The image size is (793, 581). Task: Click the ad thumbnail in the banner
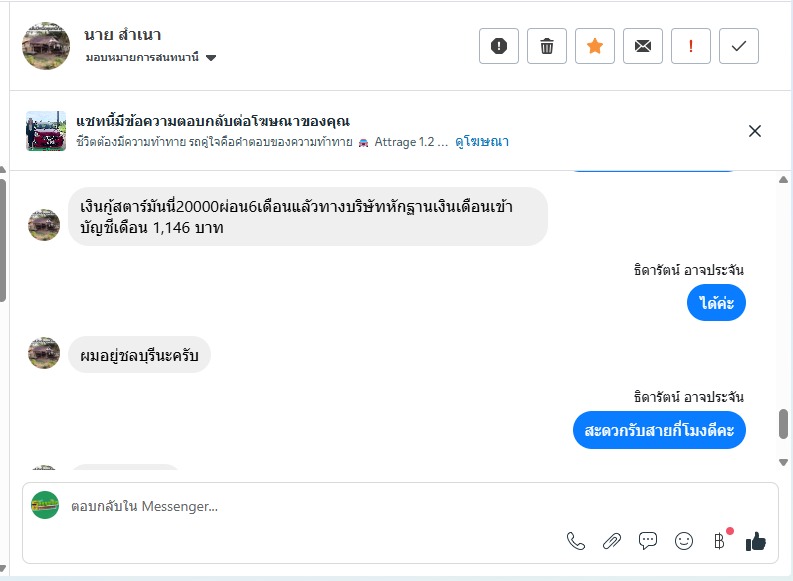click(x=46, y=131)
